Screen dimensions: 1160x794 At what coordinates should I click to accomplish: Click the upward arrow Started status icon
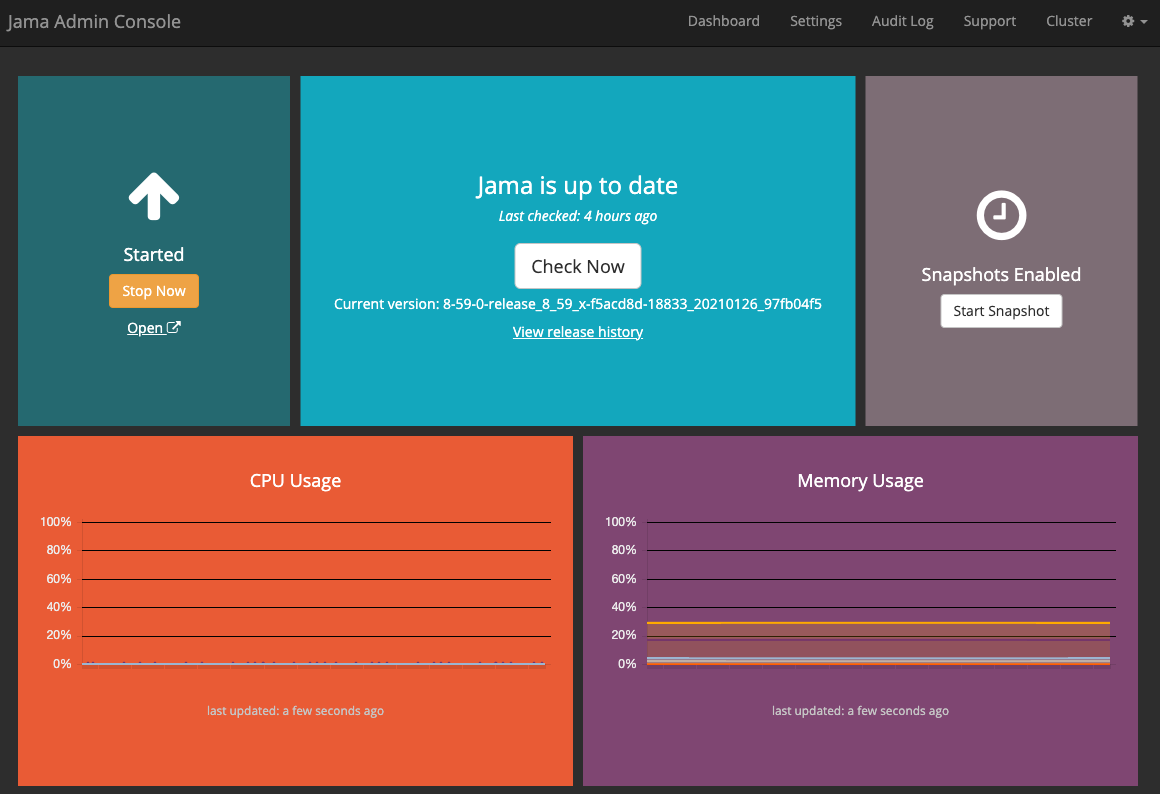(x=154, y=196)
